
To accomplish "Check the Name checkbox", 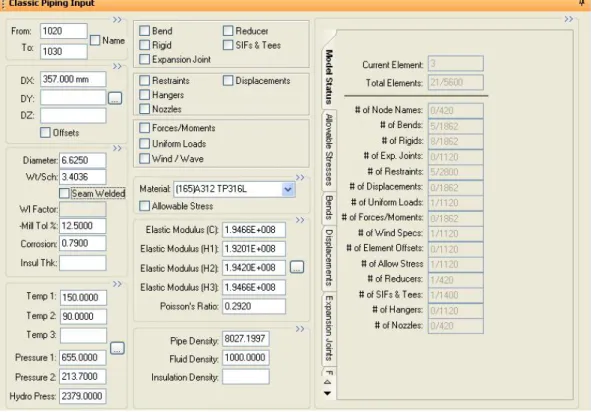I will tap(95, 40).
